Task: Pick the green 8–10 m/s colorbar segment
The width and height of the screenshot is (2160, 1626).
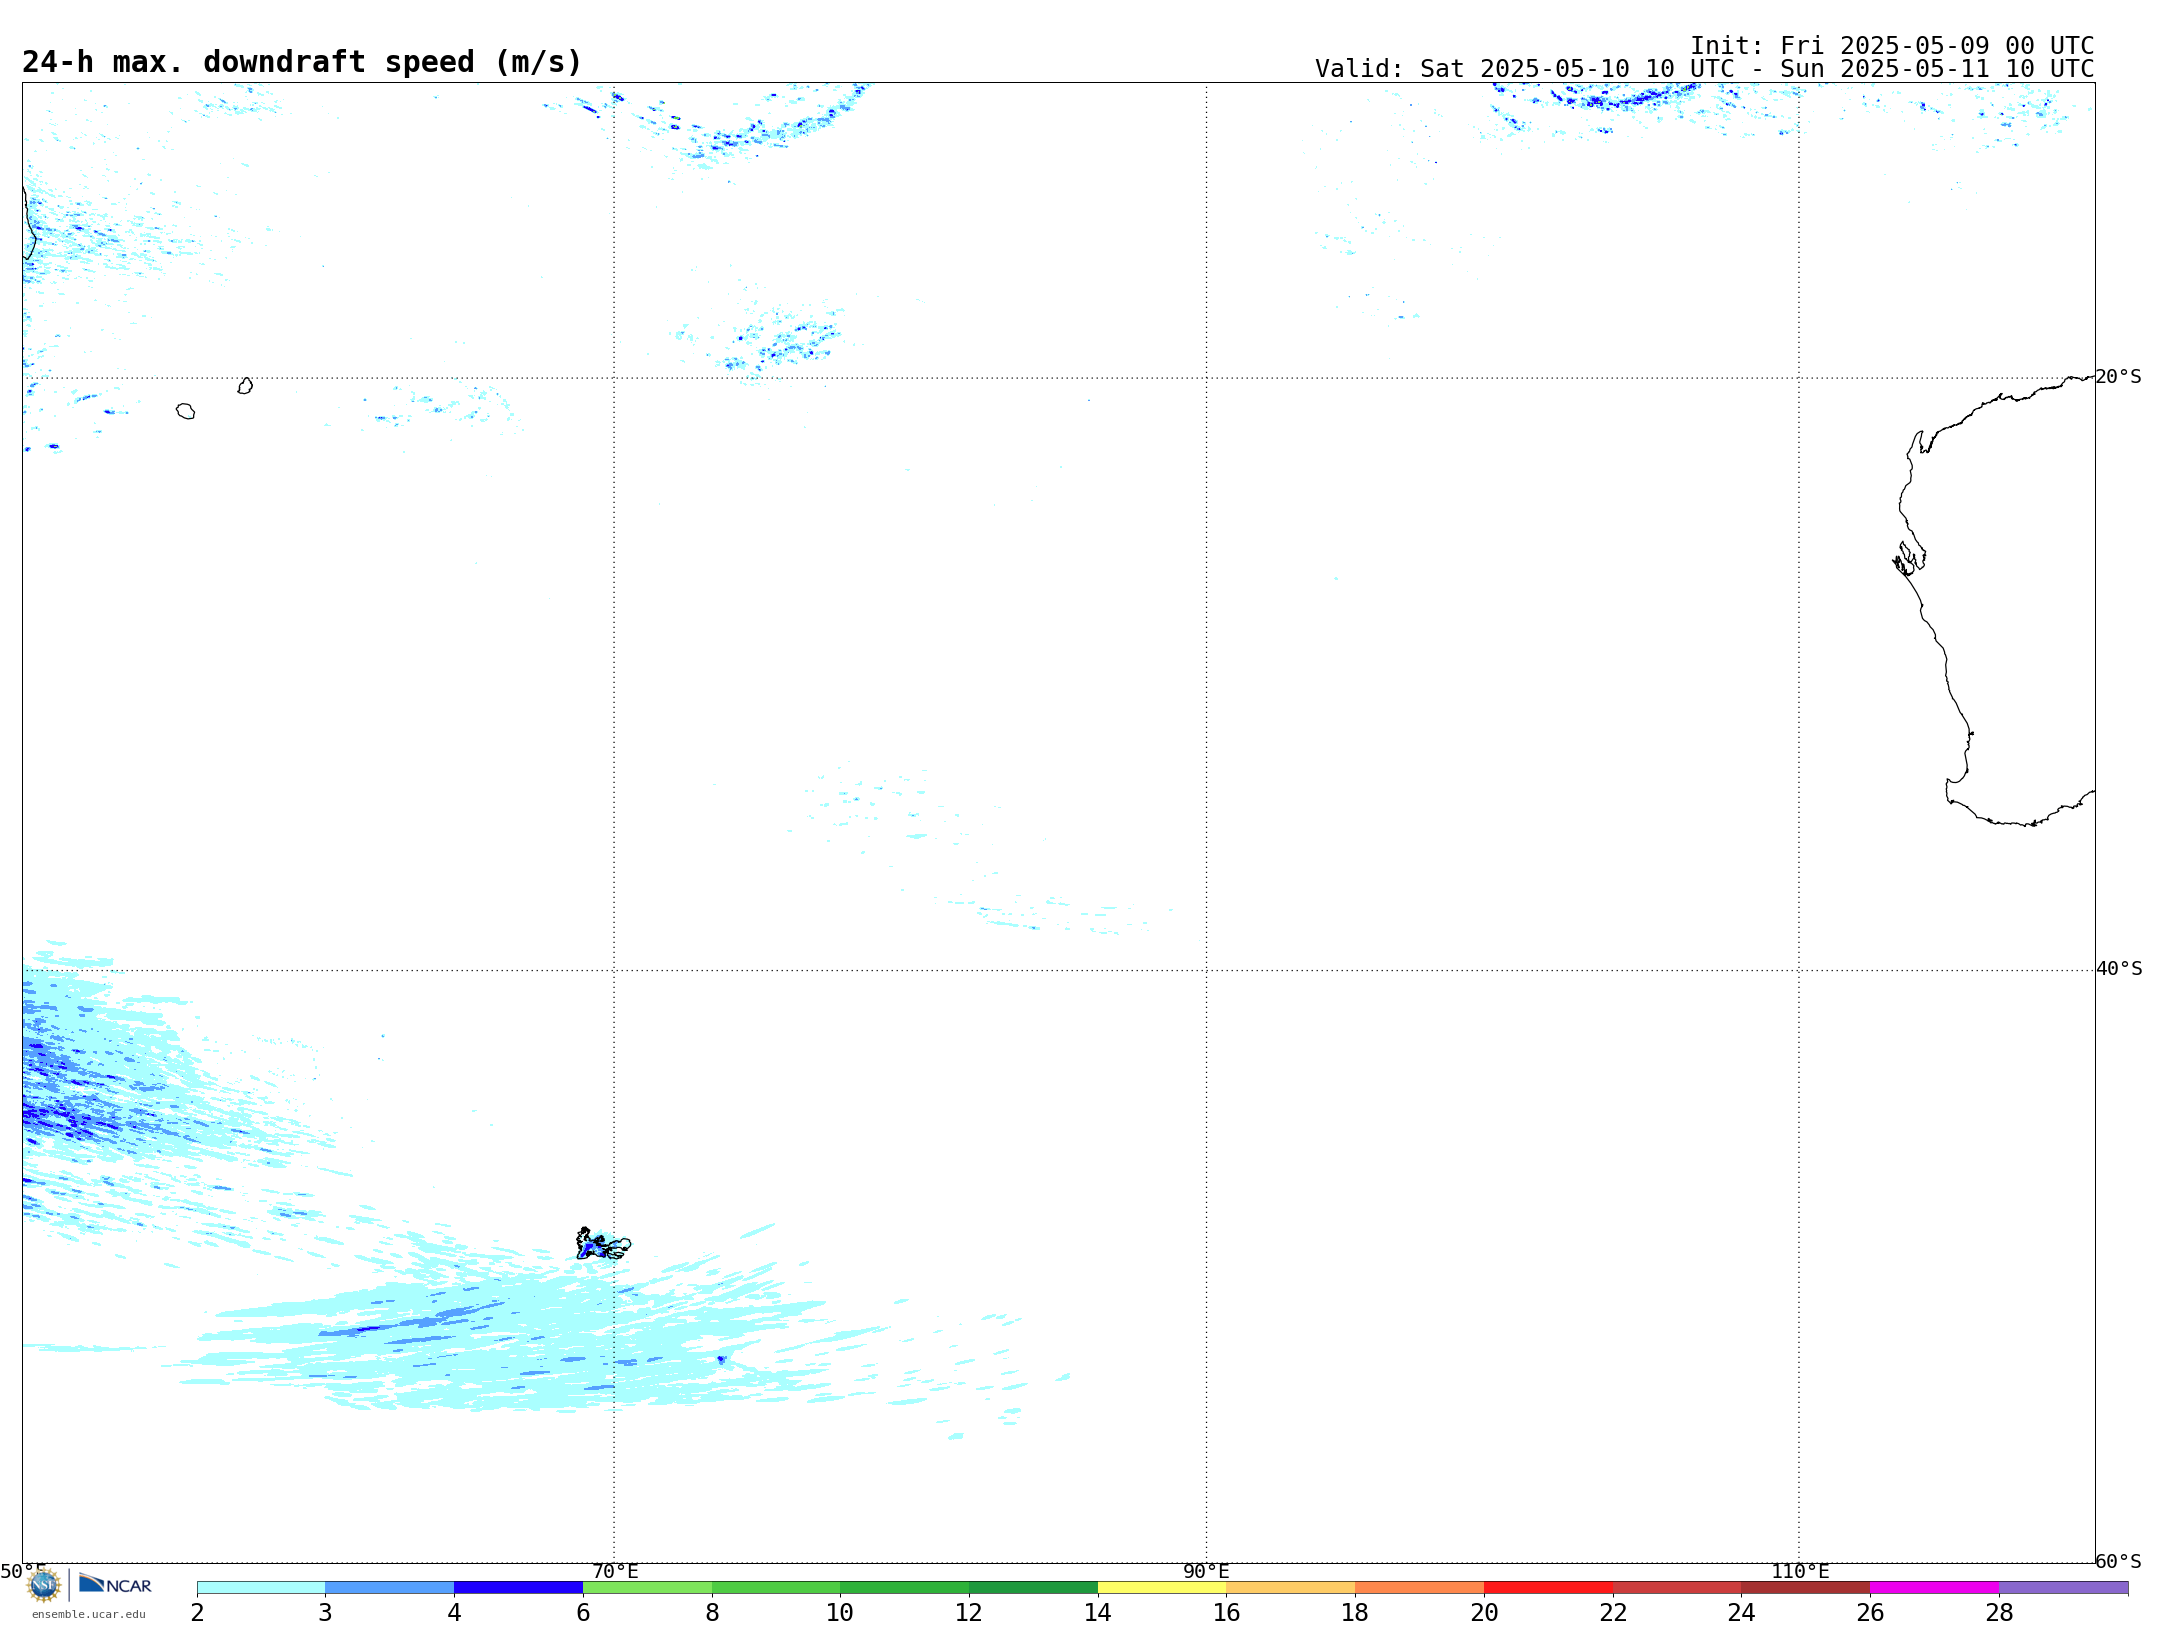Action: click(776, 1588)
